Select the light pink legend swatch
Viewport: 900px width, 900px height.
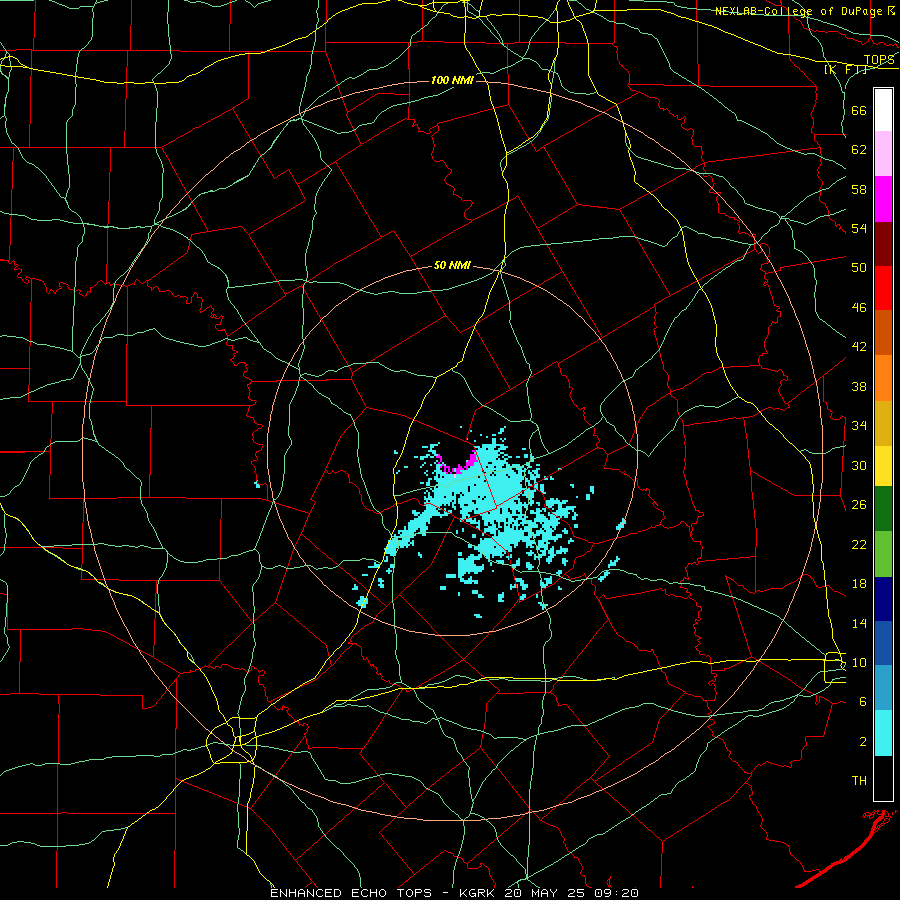(x=883, y=154)
